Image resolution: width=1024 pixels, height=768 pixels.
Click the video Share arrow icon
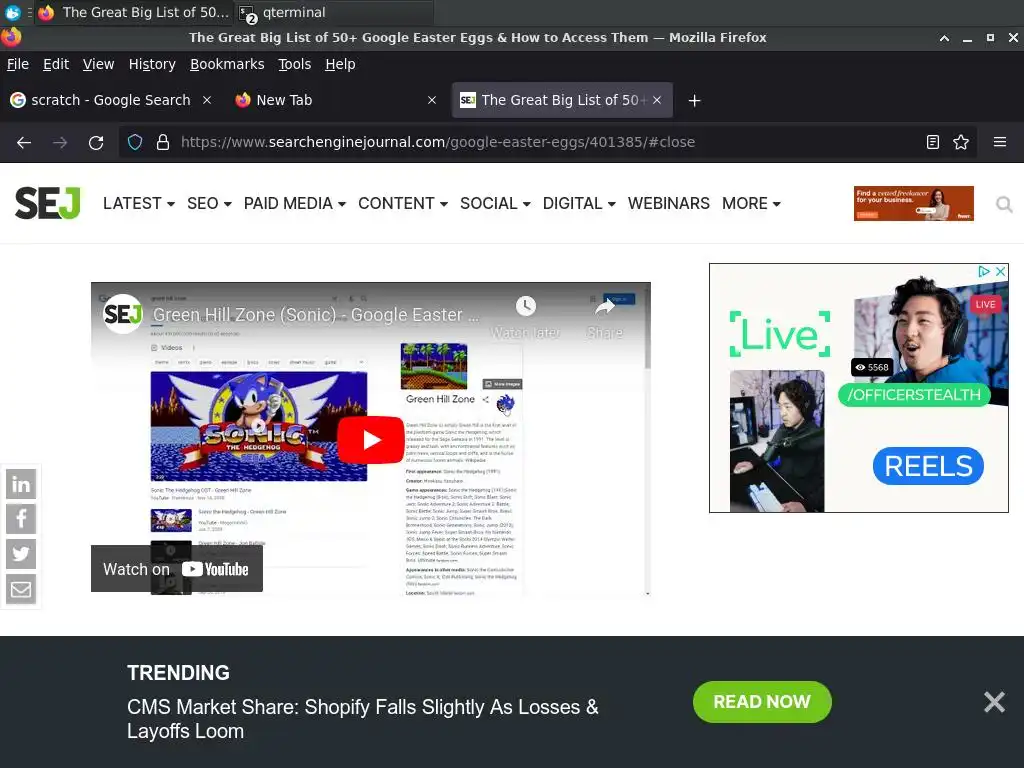pos(605,306)
